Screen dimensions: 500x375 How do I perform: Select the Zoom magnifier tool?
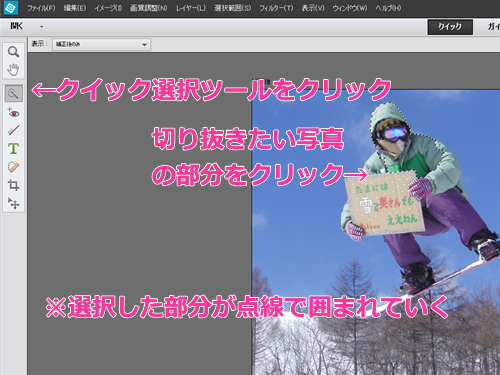point(13,52)
